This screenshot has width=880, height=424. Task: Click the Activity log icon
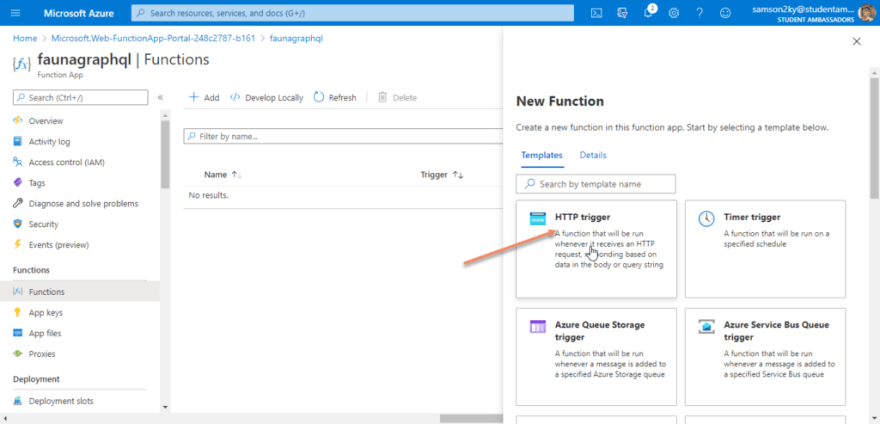pyautogui.click(x=17, y=142)
